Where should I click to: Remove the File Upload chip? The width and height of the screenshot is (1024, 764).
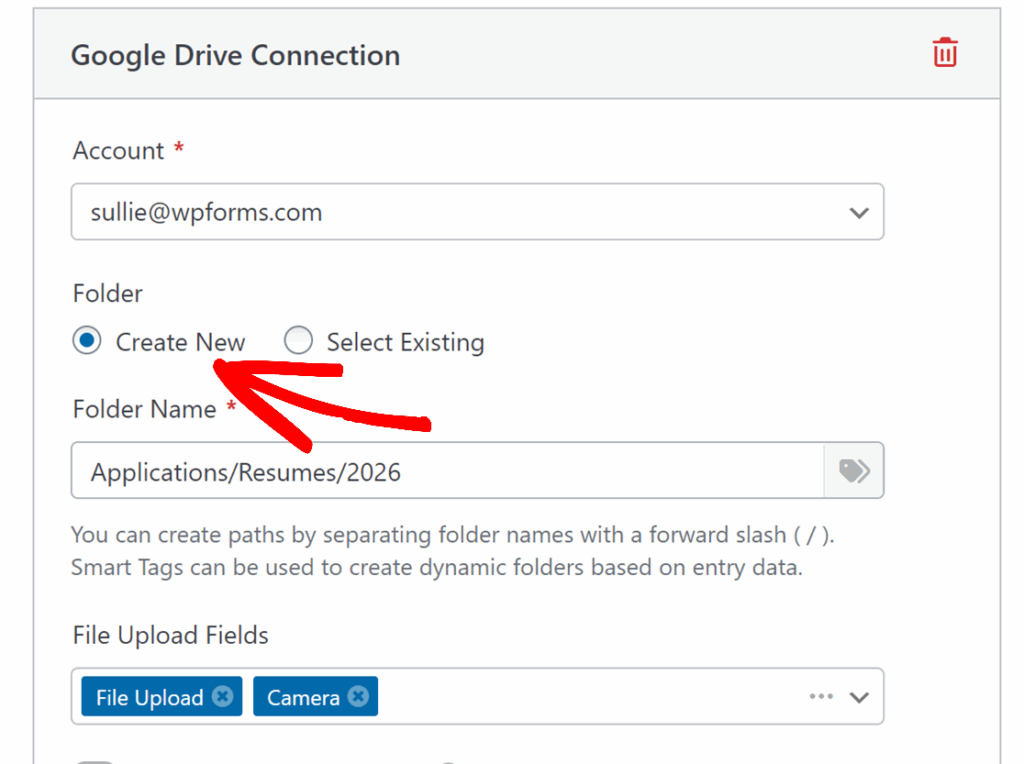click(x=222, y=697)
